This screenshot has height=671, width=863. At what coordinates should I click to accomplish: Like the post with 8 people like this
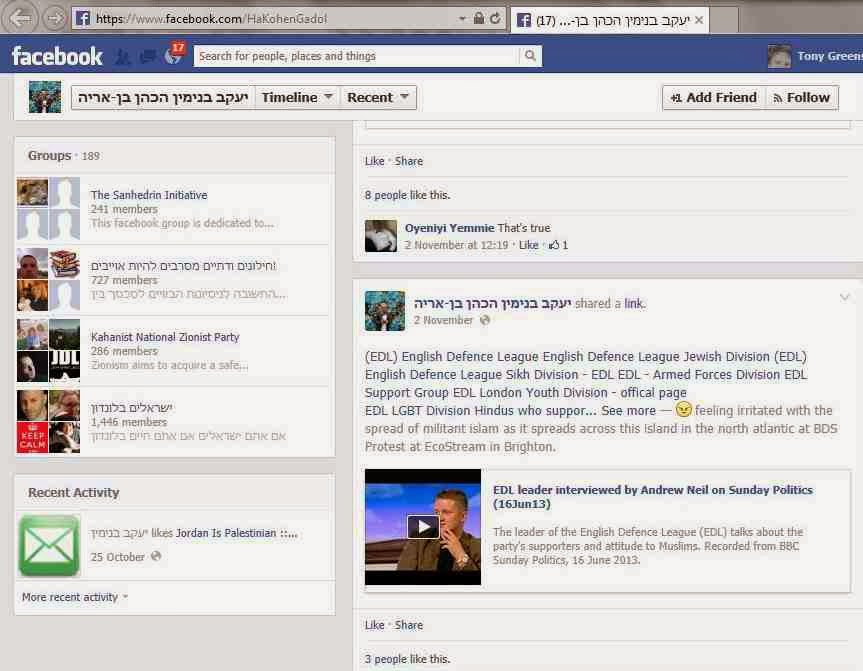coord(374,161)
